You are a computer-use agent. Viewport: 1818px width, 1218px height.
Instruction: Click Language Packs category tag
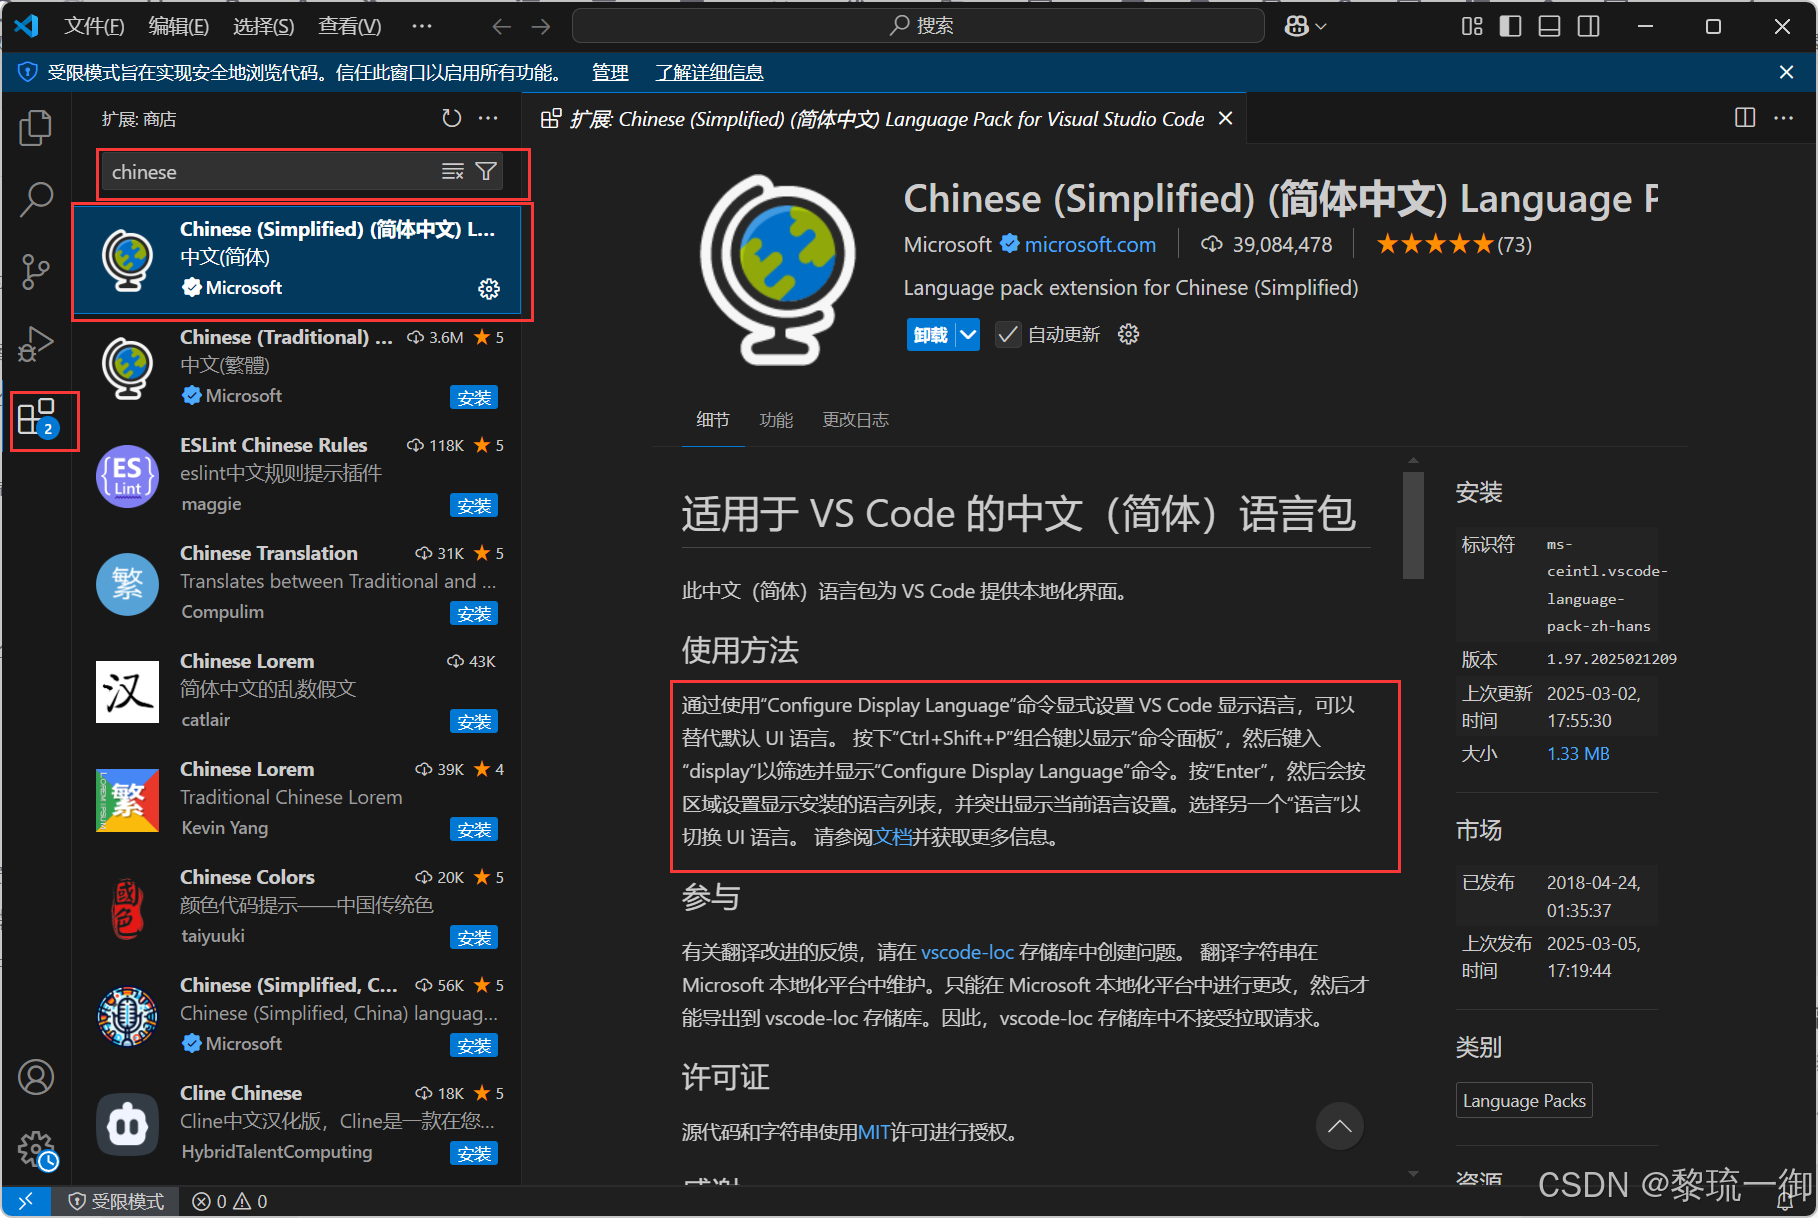[1524, 1101]
